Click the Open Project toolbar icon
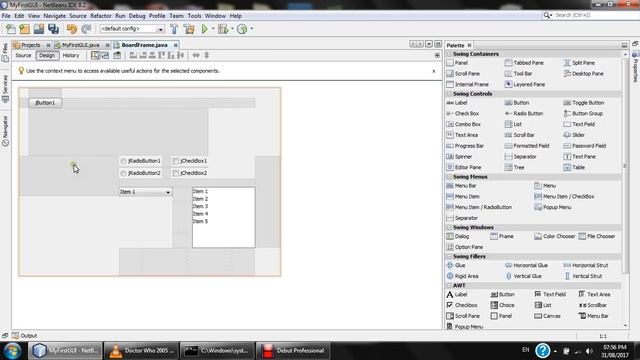 pos(39,29)
